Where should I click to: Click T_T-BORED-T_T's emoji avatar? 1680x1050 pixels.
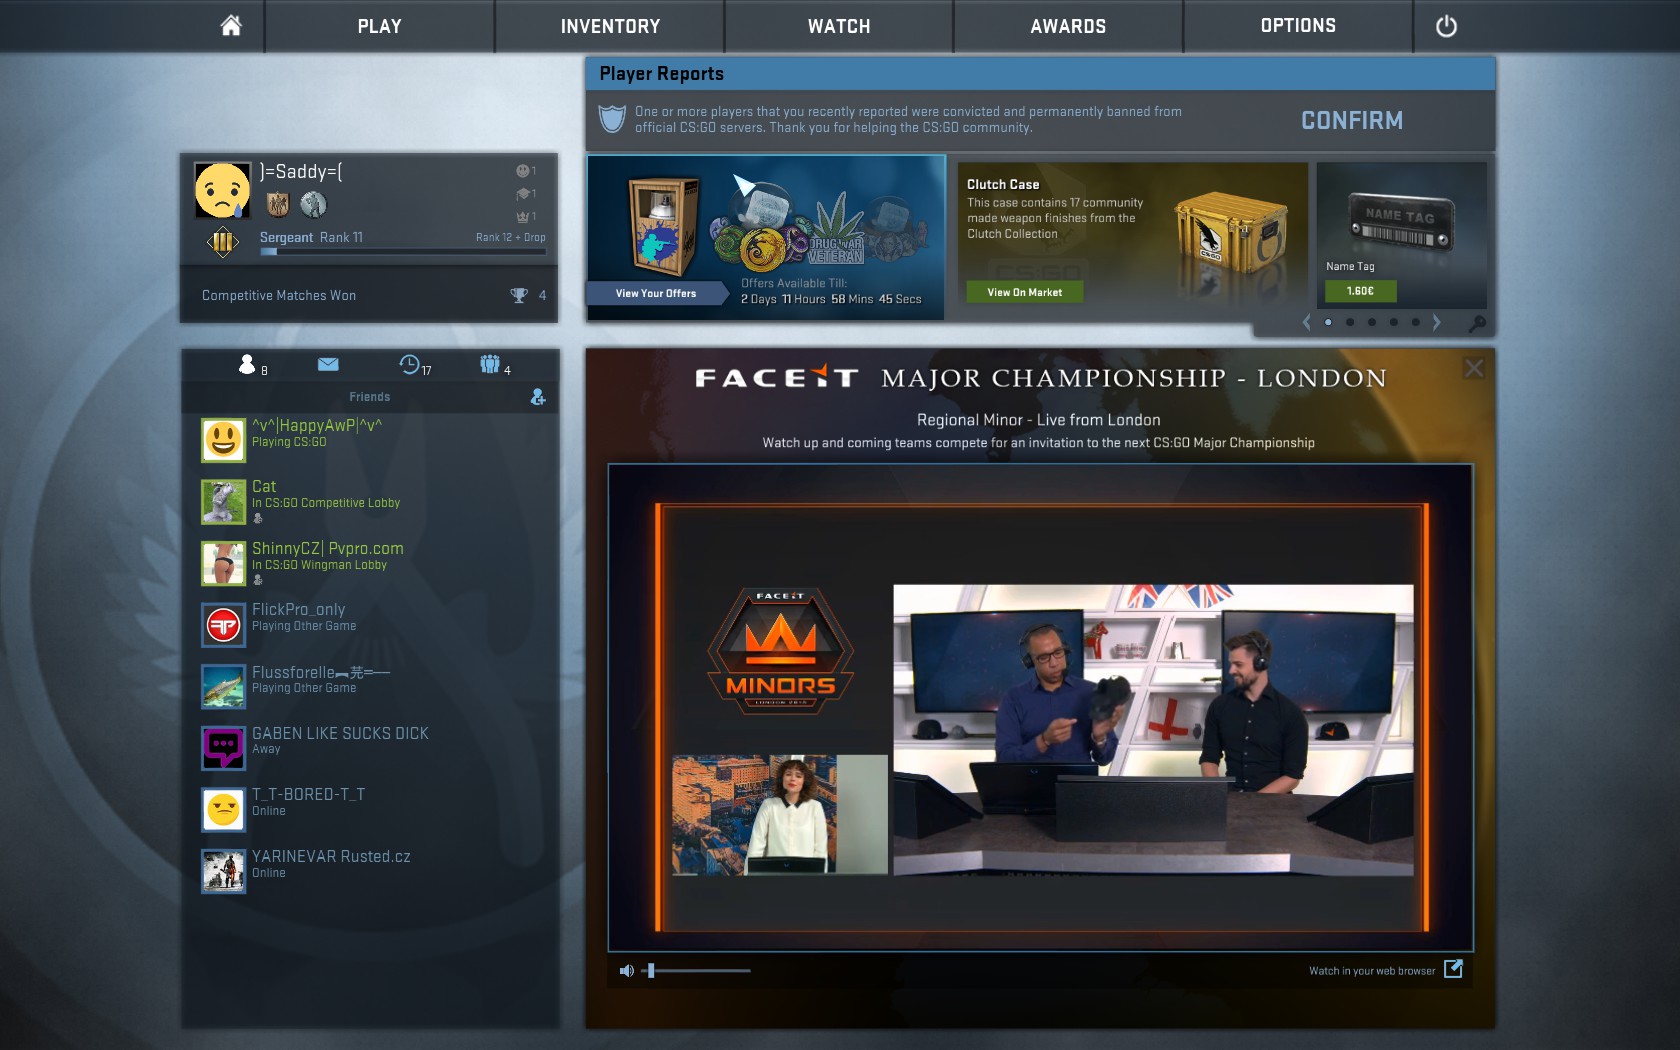tap(223, 810)
